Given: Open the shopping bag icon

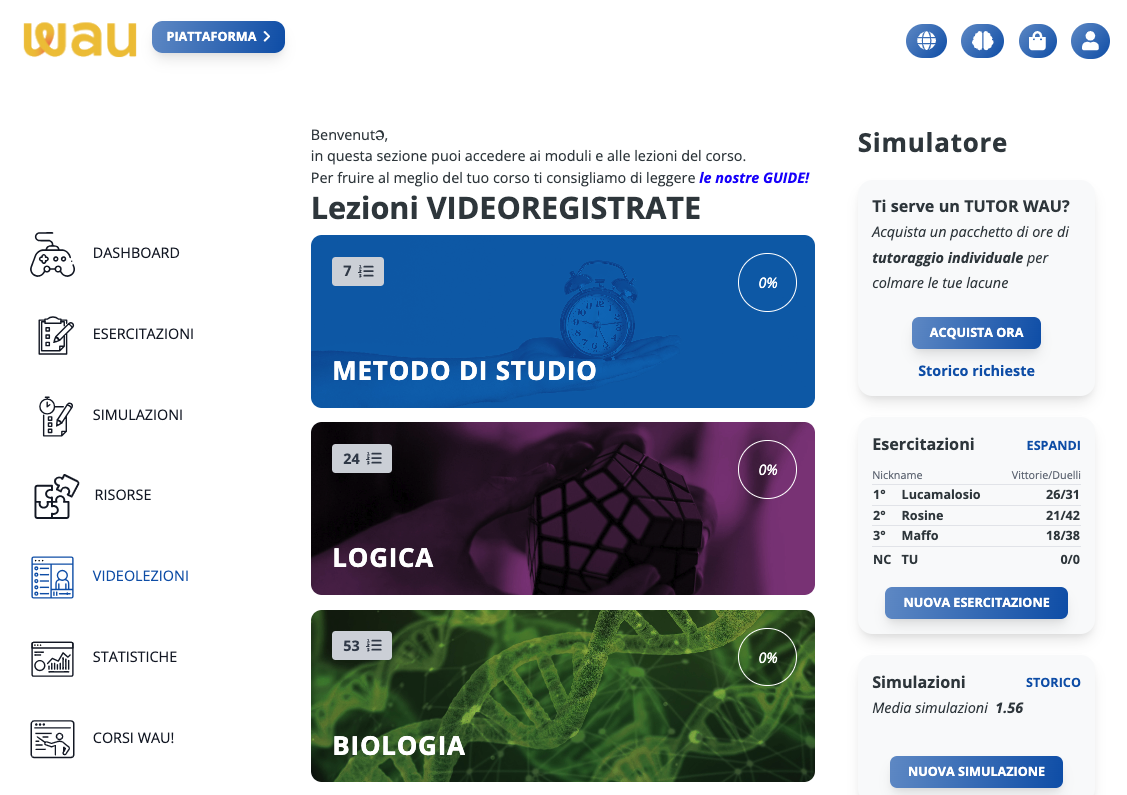Looking at the screenshot, I should [1037, 41].
